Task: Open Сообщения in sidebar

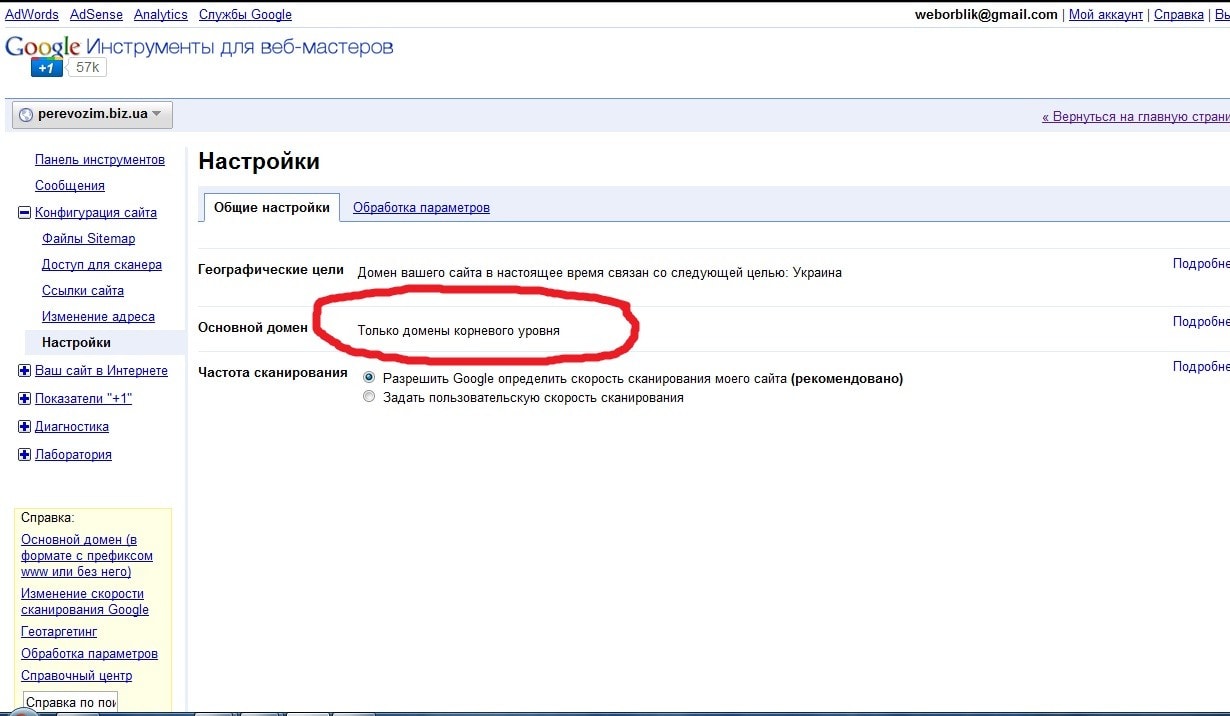Action: pyautogui.click(x=70, y=186)
